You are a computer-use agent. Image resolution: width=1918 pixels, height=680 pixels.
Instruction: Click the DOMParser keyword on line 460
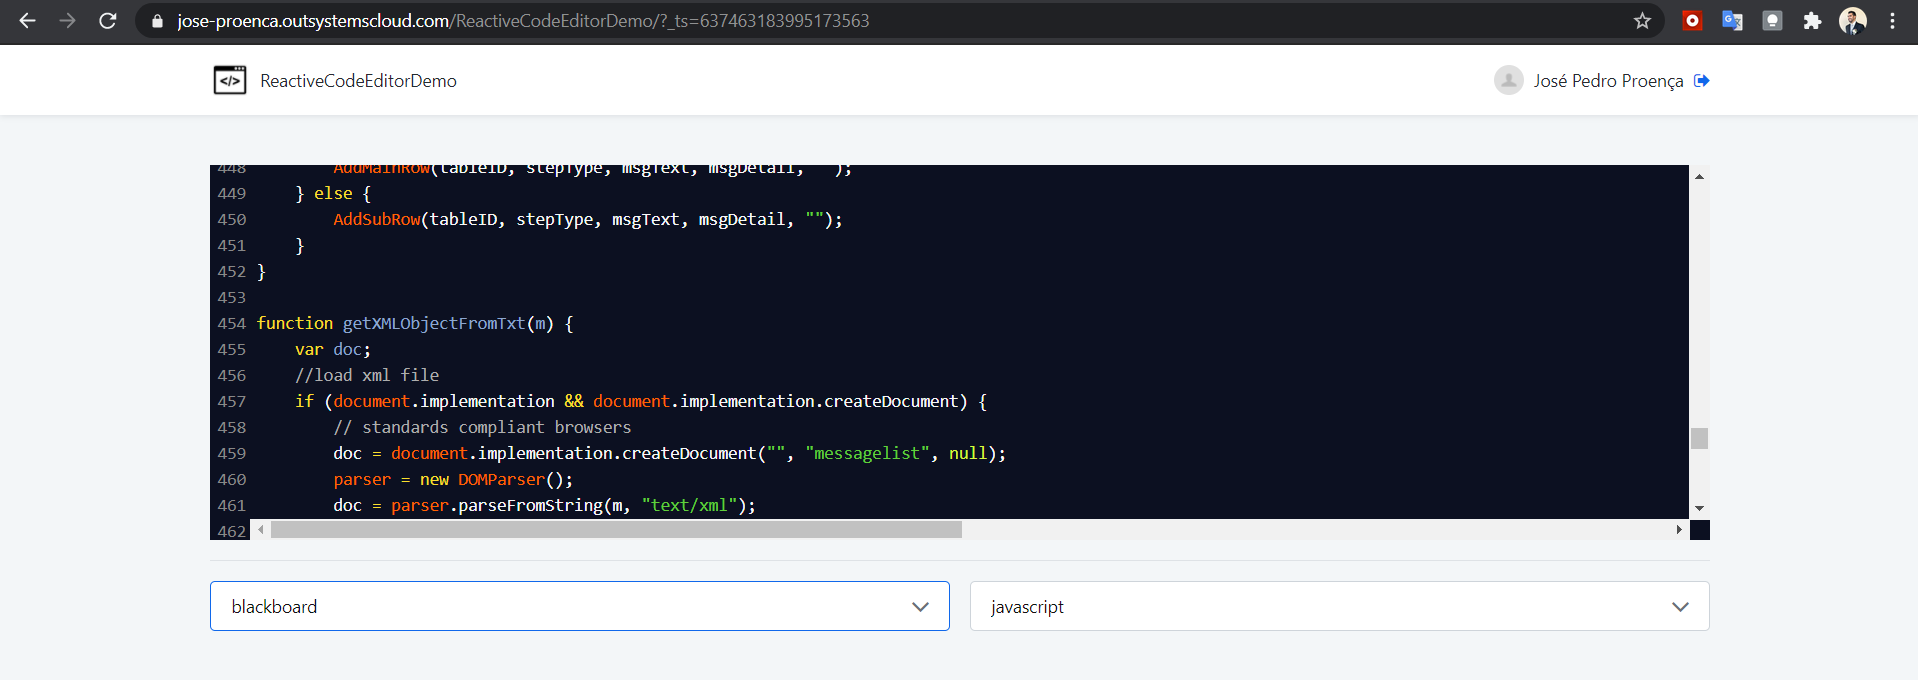(501, 479)
